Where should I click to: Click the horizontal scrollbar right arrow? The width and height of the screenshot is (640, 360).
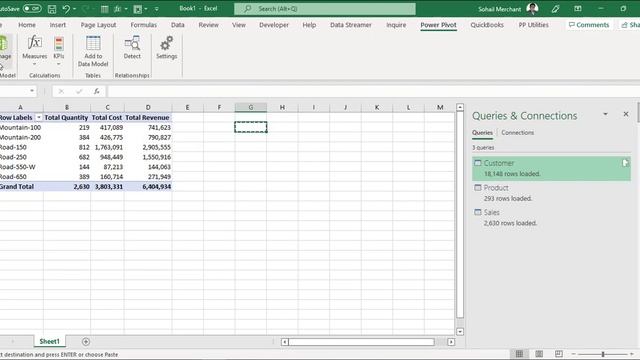(x=451, y=342)
